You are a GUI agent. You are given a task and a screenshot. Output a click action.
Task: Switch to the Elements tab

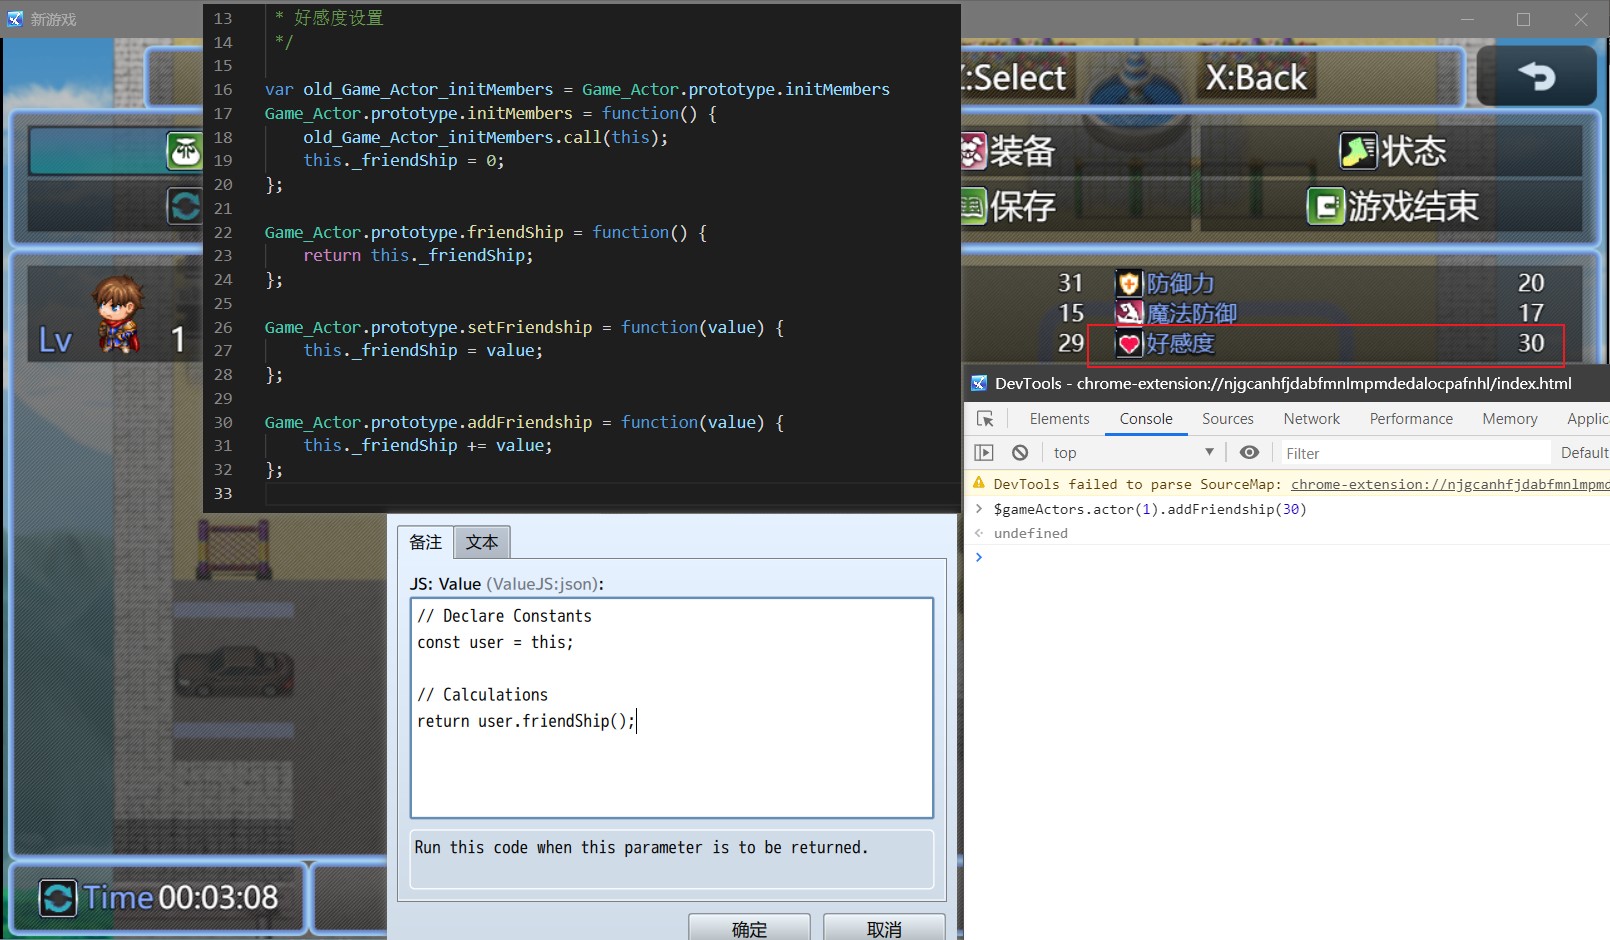tap(1059, 419)
